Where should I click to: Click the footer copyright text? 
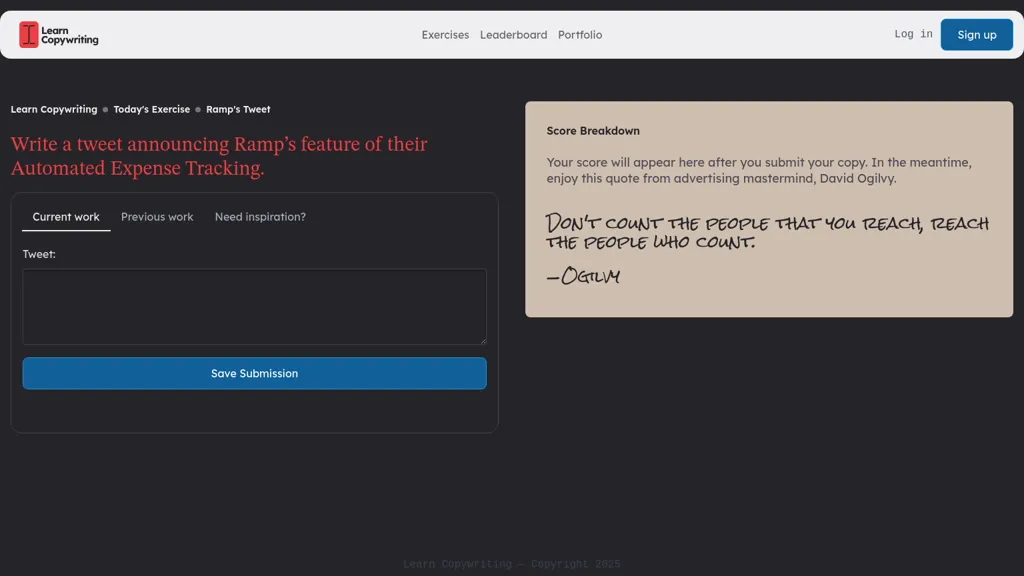click(511, 563)
